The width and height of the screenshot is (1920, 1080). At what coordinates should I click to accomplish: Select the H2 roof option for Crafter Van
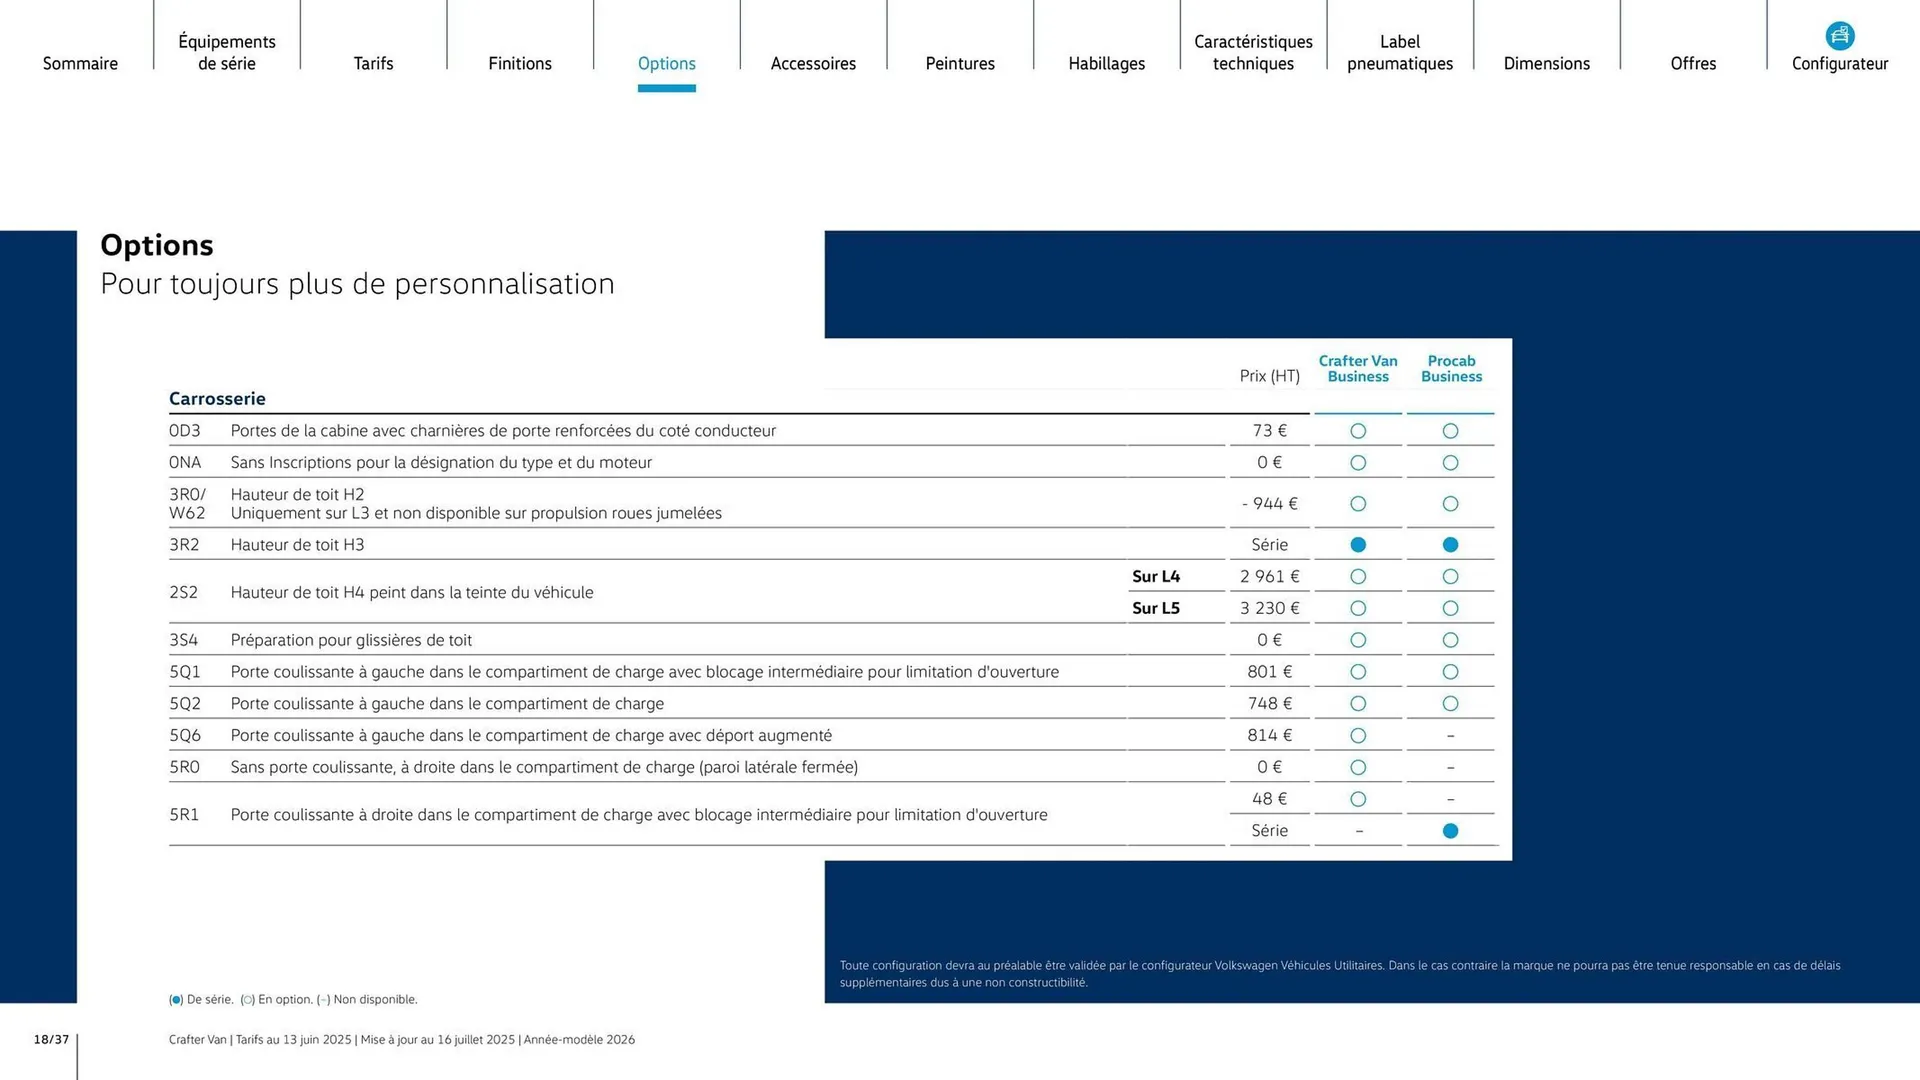click(x=1357, y=503)
